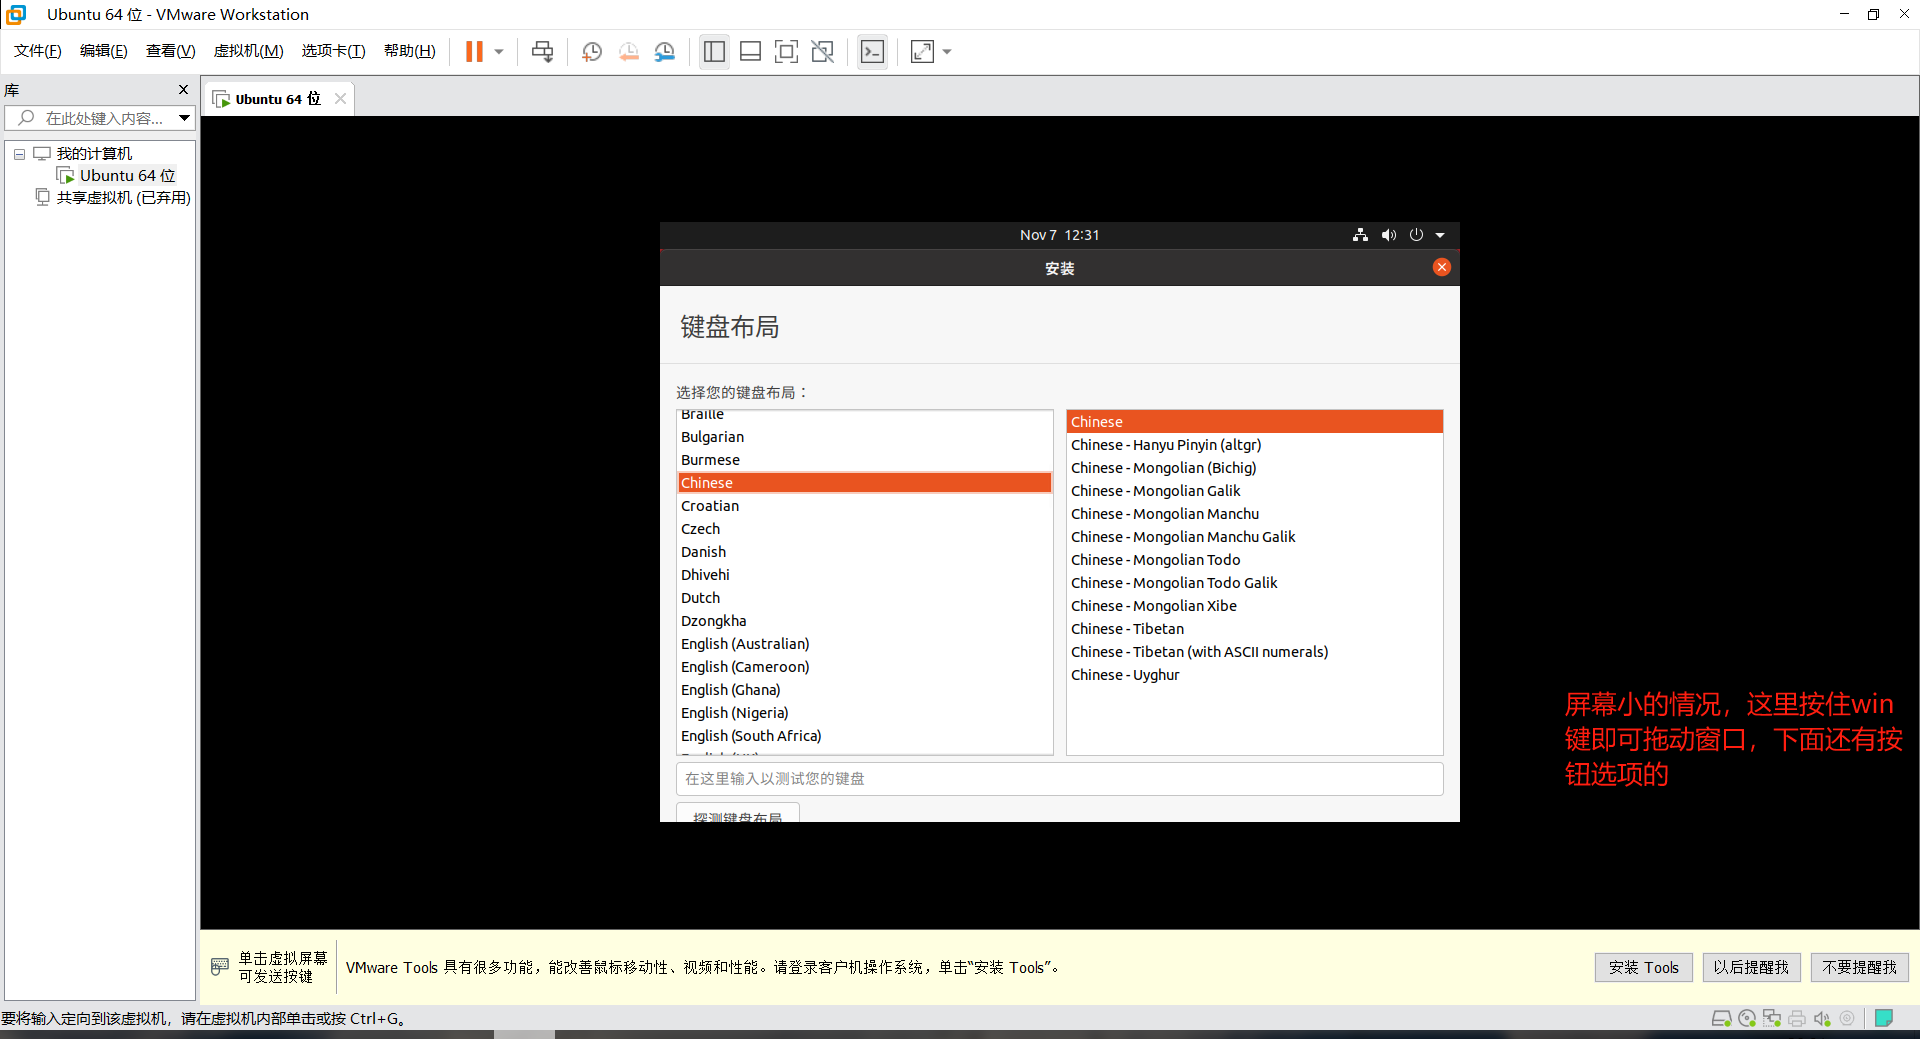1920x1039 pixels.
Task: Select 我的计算机 in the library tree
Action: [94, 154]
